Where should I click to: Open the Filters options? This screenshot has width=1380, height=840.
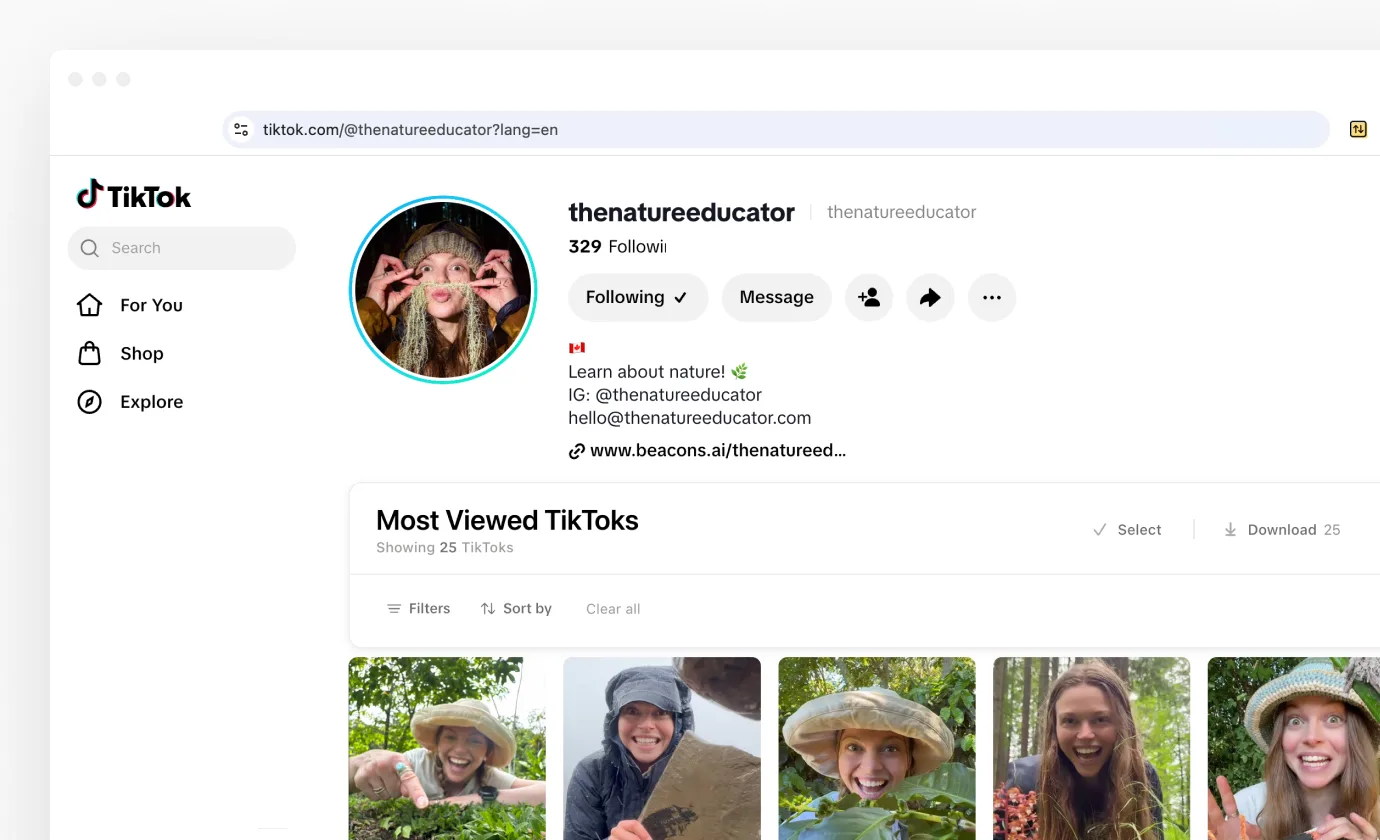(x=419, y=608)
